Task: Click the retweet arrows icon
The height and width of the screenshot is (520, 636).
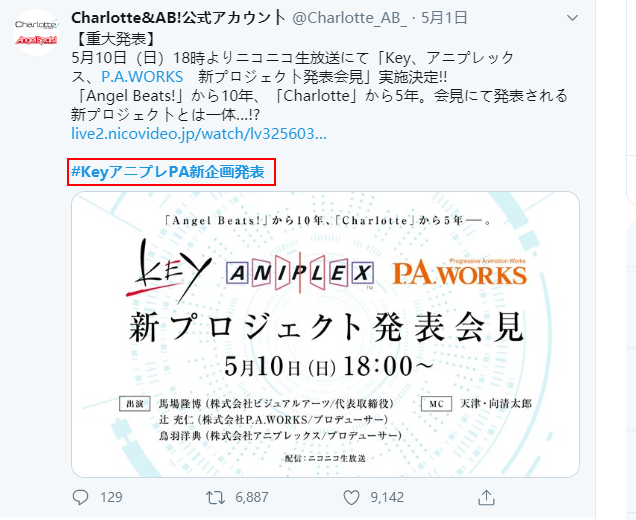Action: (215, 498)
